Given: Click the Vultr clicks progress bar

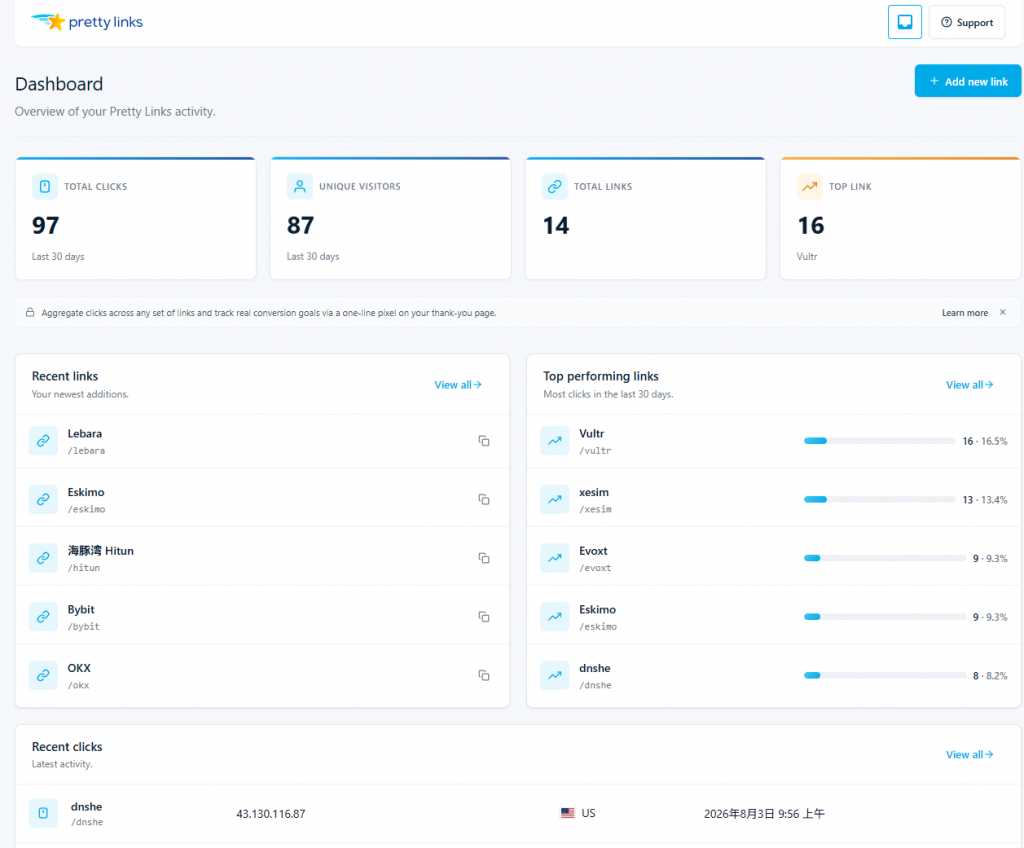Looking at the screenshot, I should click(x=879, y=441).
